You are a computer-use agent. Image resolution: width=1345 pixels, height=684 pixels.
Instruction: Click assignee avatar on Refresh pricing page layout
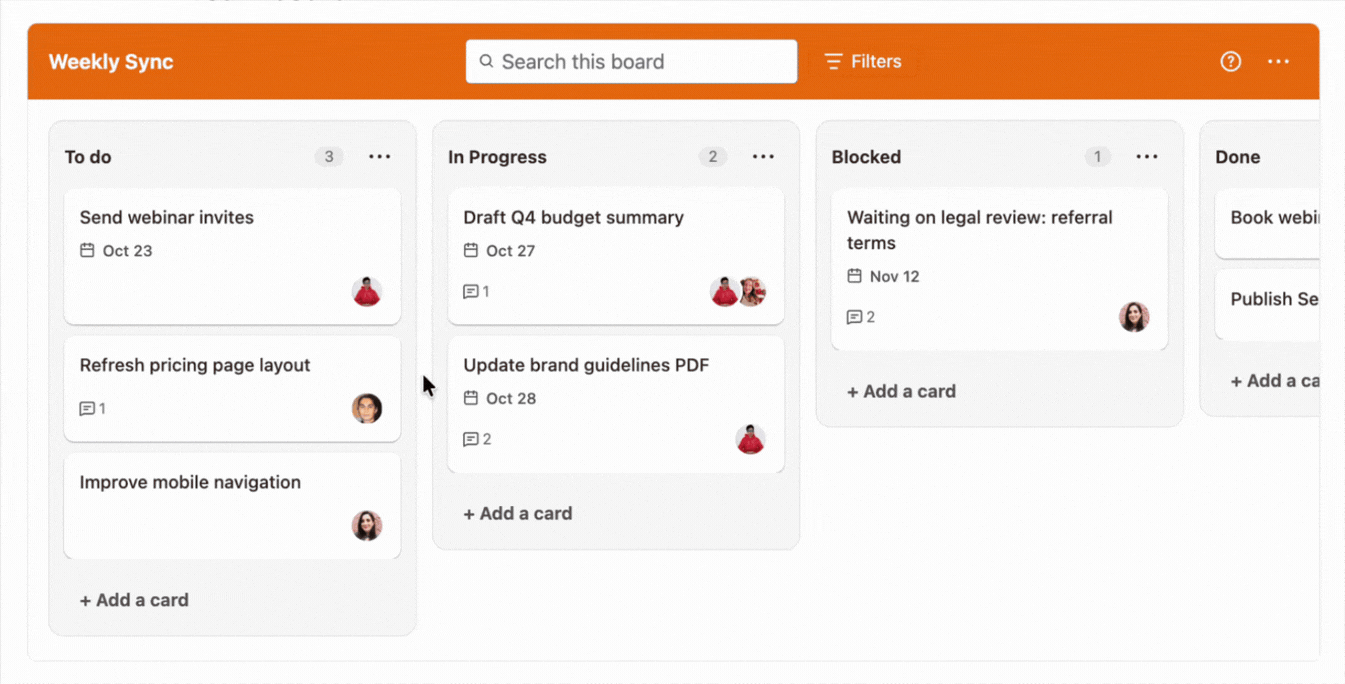[367, 408]
